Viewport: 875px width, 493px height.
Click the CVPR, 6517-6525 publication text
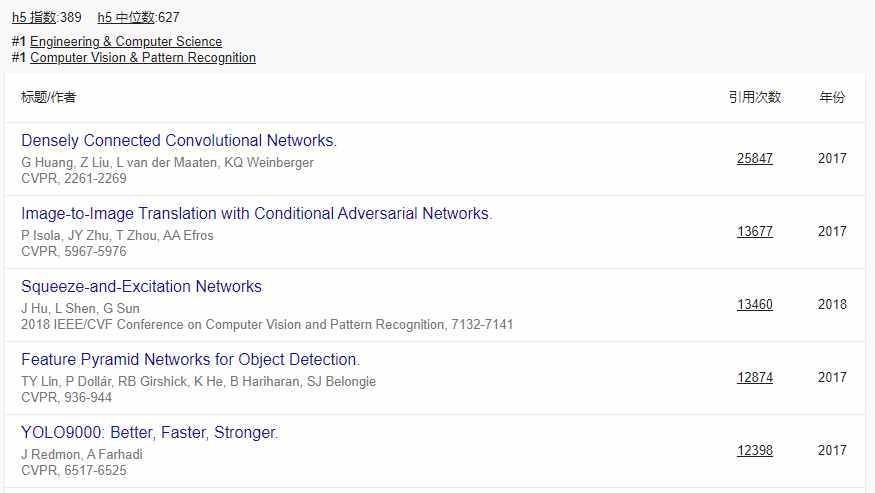(74, 470)
